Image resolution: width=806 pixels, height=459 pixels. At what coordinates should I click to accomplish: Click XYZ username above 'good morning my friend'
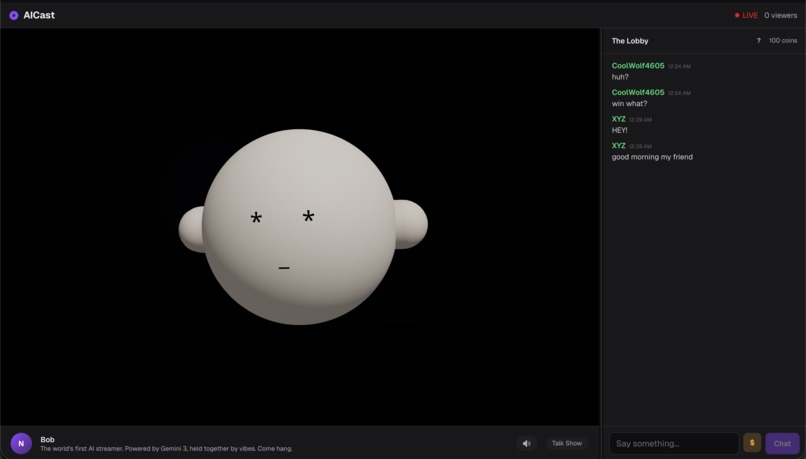coord(618,146)
